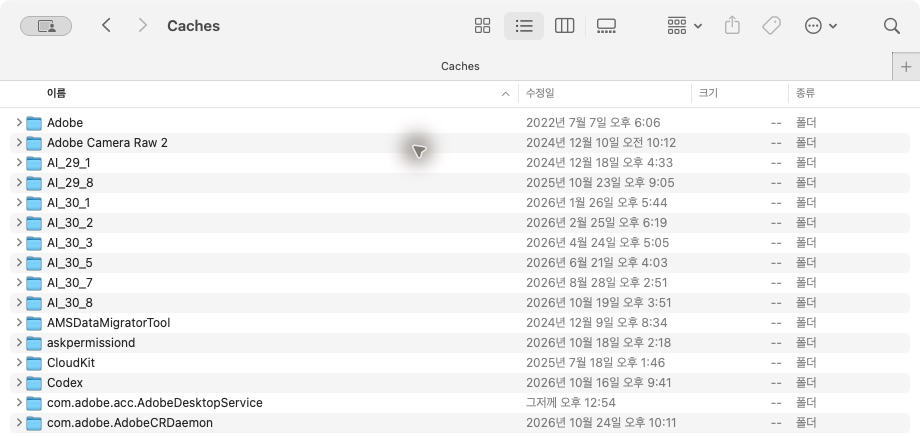Click the Adobe Camera Raw 2 folder icon

(x=34, y=143)
